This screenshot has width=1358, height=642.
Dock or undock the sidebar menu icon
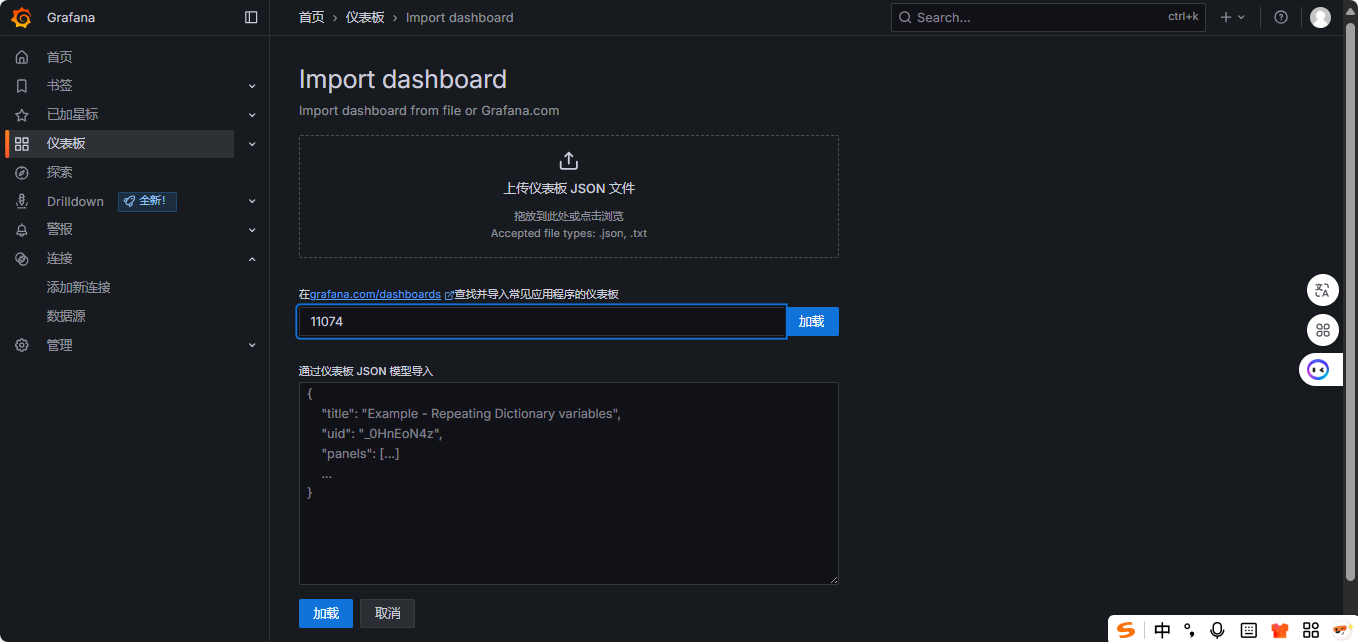click(x=251, y=17)
